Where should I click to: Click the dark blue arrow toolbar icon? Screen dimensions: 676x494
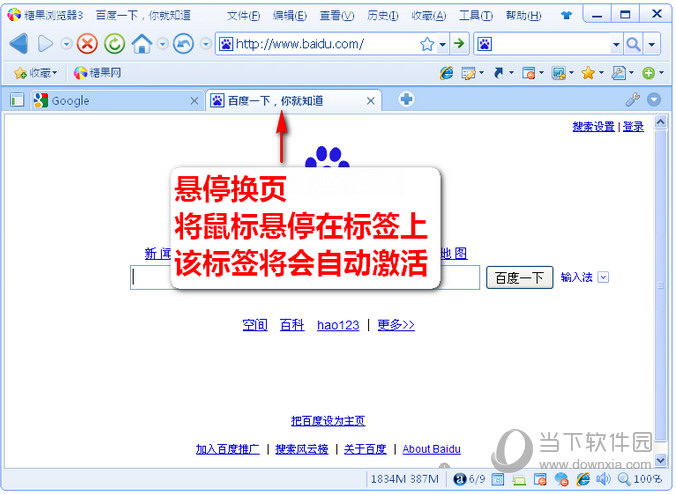point(498,73)
